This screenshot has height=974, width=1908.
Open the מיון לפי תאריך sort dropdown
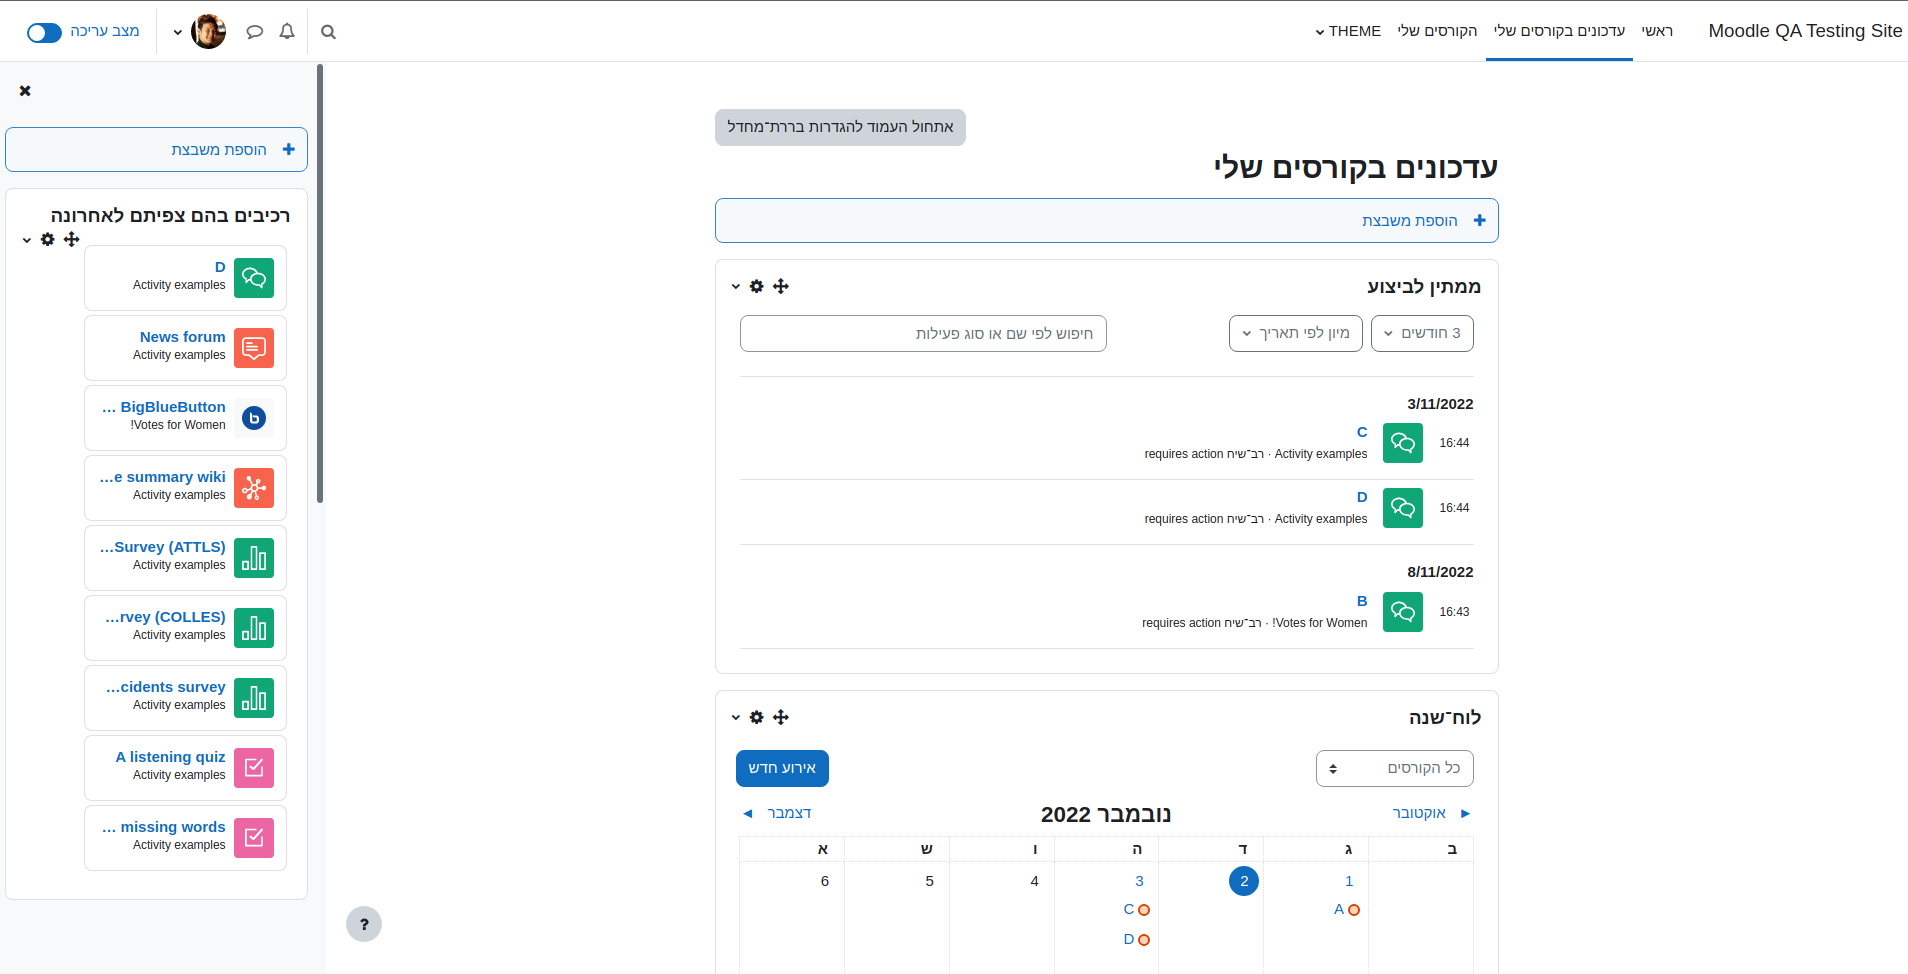click(x=1296, y=333)
